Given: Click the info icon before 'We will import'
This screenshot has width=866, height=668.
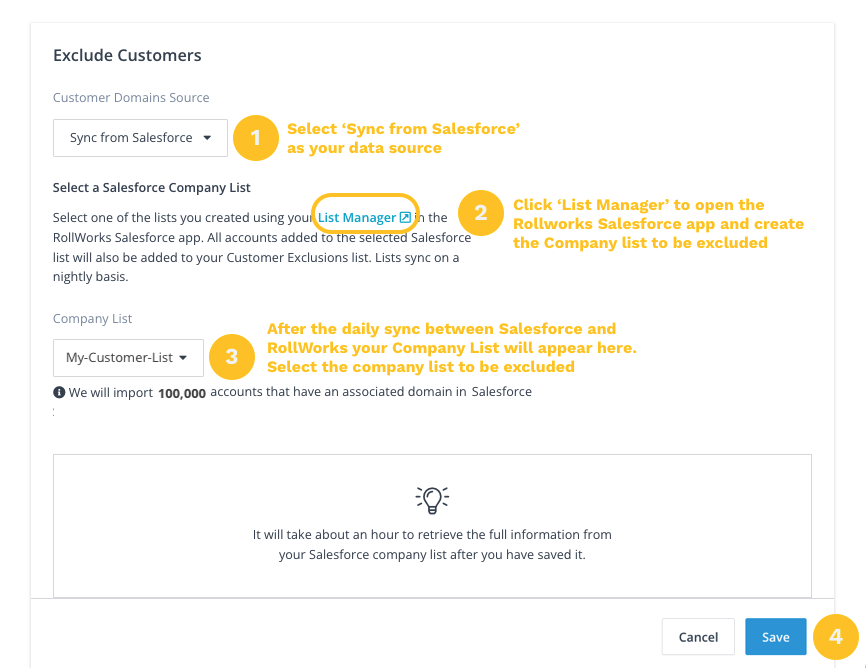Looking at the screenshot, I should tap(59, 392).
